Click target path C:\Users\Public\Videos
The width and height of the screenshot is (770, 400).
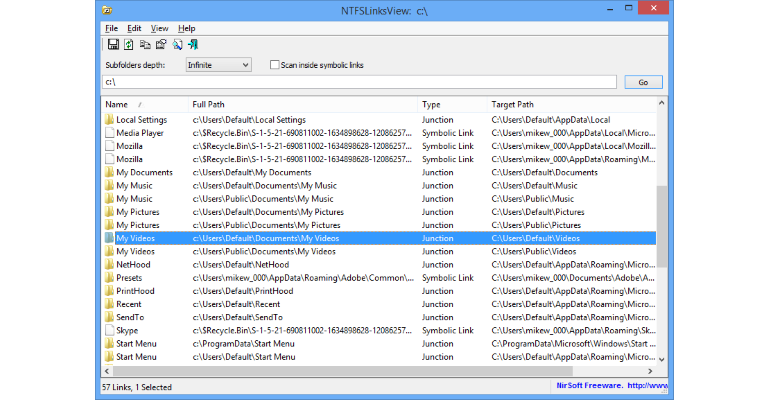click(x=534, y=251)
